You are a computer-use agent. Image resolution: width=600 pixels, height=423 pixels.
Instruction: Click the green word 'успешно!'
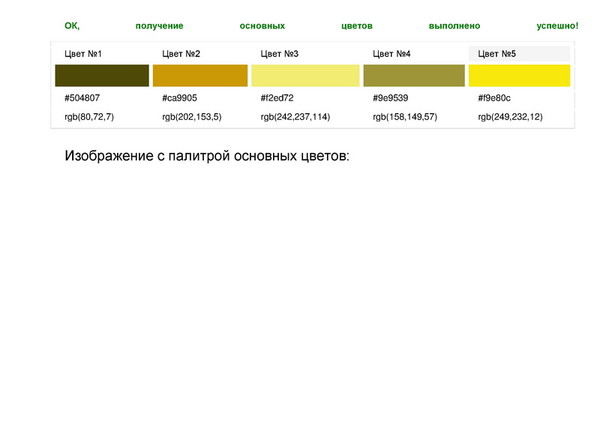point(558,26)
